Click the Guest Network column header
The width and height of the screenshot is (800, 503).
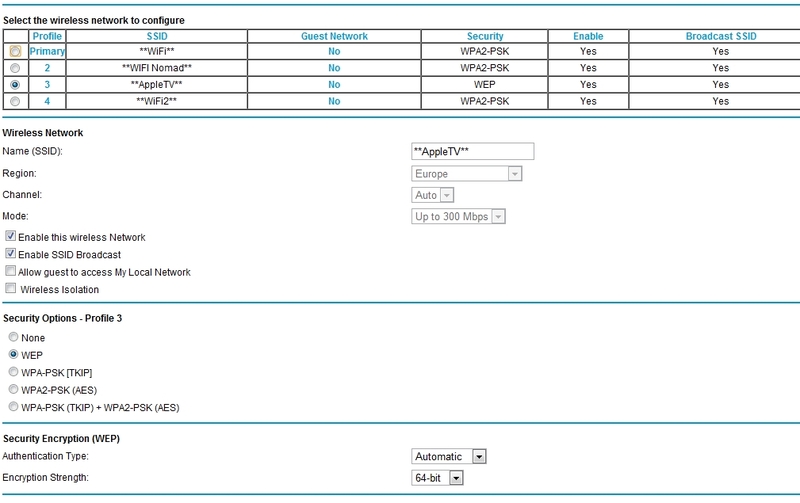click(334, 36)
